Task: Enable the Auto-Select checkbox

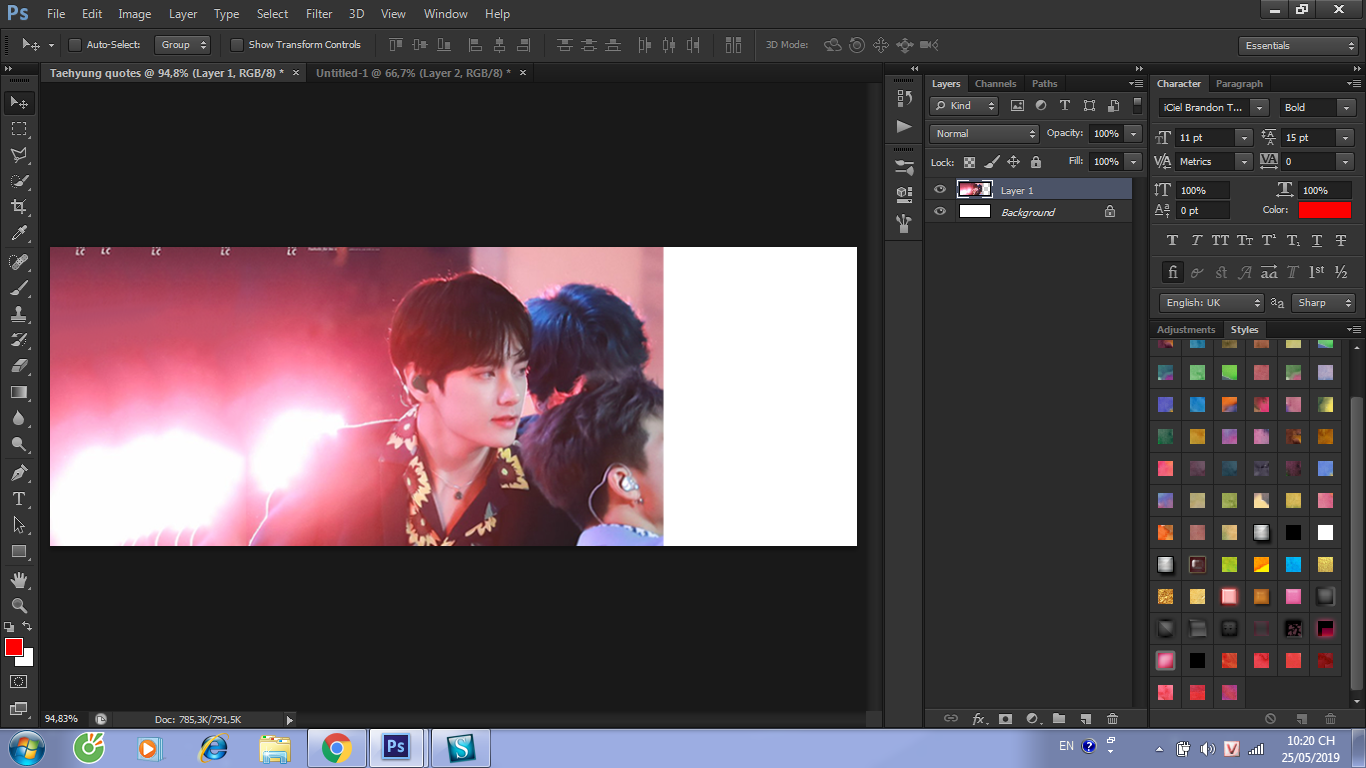Action: pyautogui.click(x=75, y=45)
